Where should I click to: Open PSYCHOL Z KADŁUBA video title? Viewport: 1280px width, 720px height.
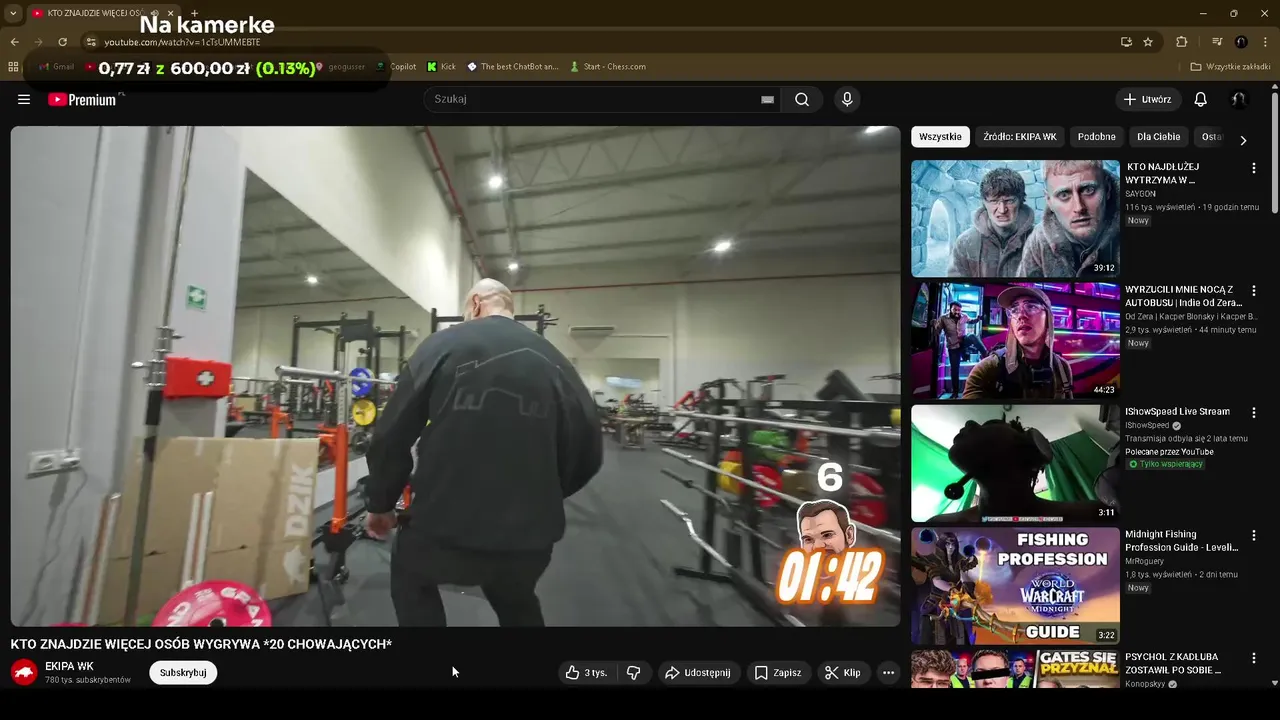click(1174, 664)
